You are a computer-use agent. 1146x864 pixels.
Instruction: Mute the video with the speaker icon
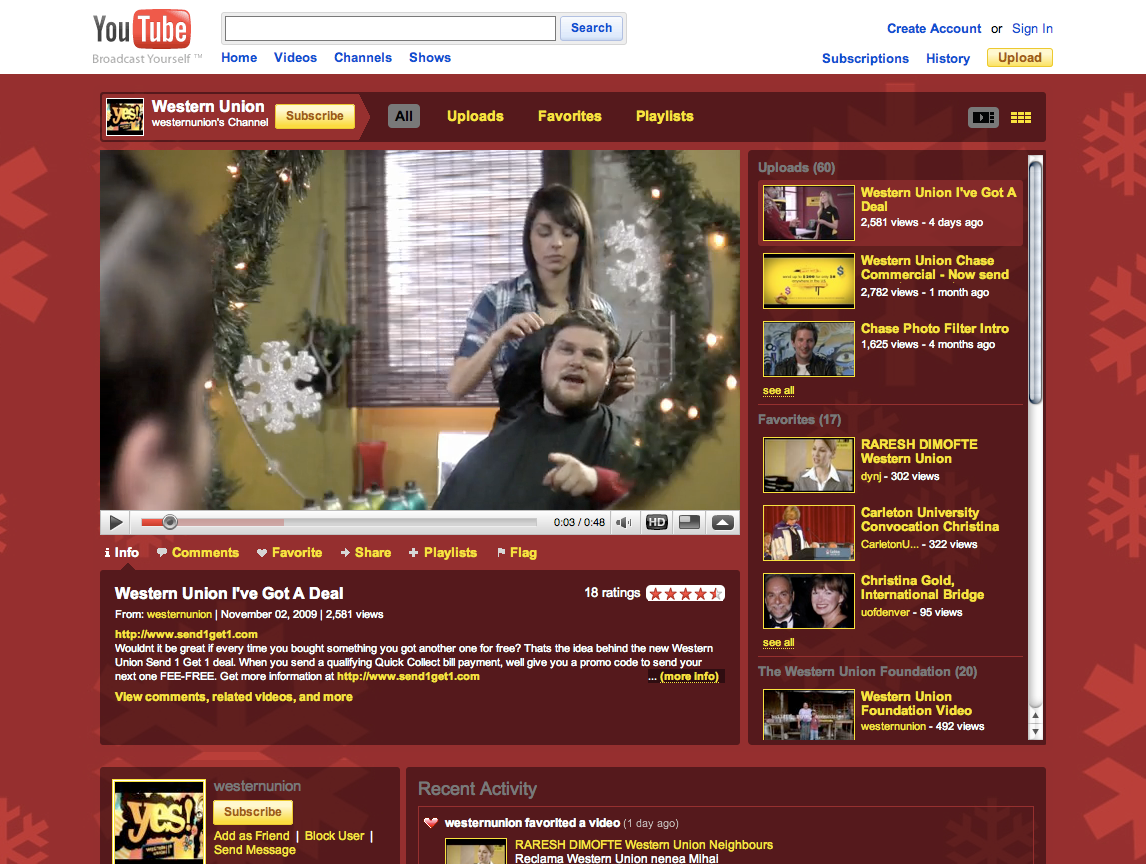623,522
